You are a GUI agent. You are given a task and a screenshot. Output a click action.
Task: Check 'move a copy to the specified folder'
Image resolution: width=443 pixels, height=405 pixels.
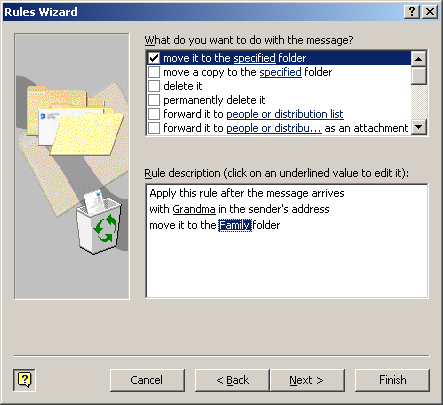(154, 72)
